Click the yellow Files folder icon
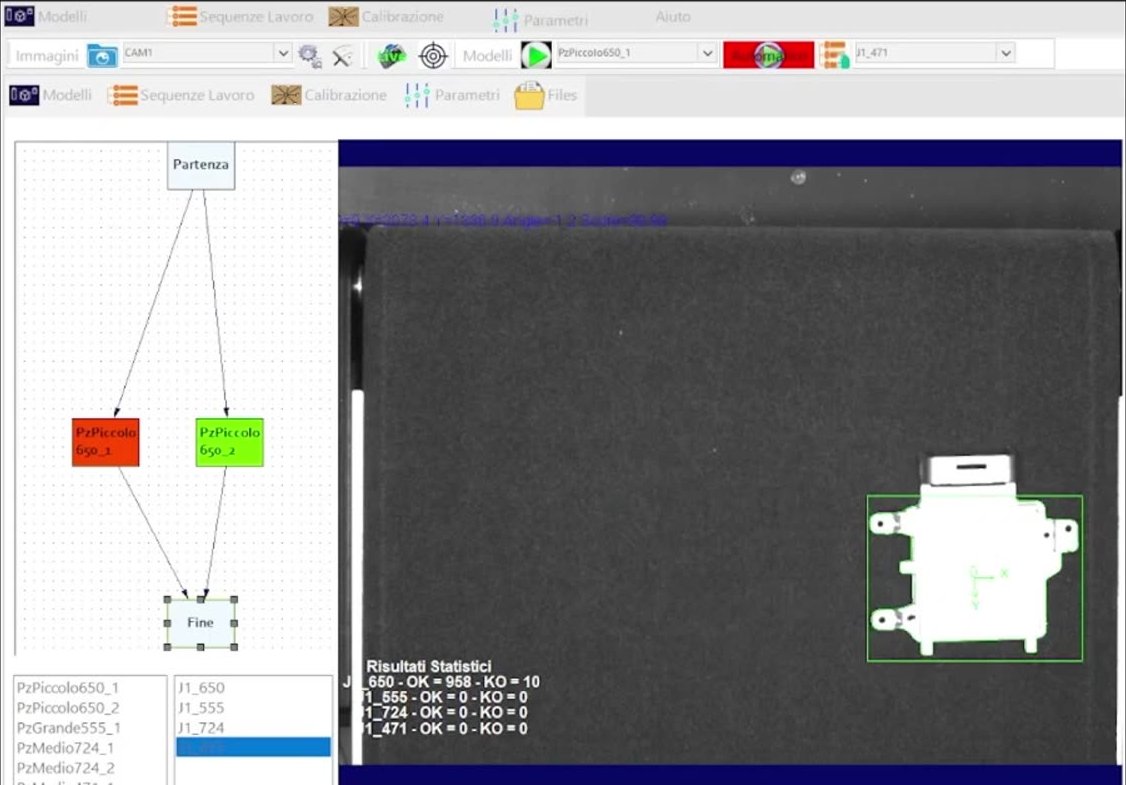This screenshot has height=785, width=1126. pos(529,95)
